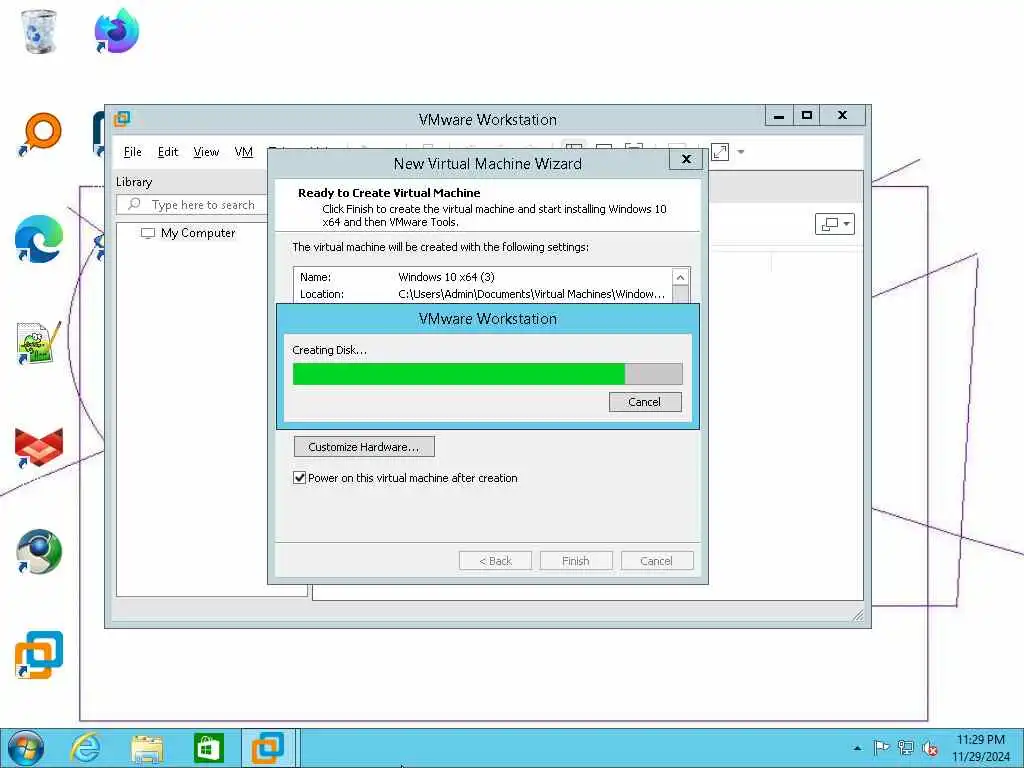Launch the Firefox Nightly desktop shortcut
Viewport: 1024px width, 768px height.
116,31
